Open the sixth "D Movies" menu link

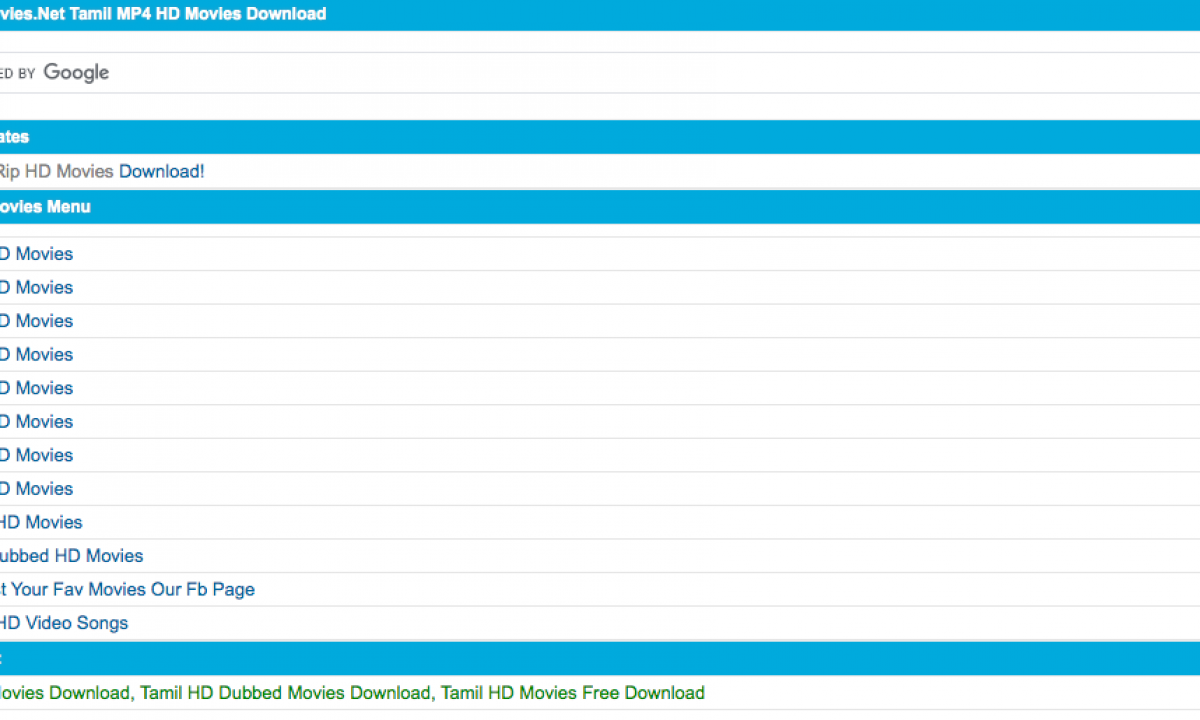(x=37, y=421)
